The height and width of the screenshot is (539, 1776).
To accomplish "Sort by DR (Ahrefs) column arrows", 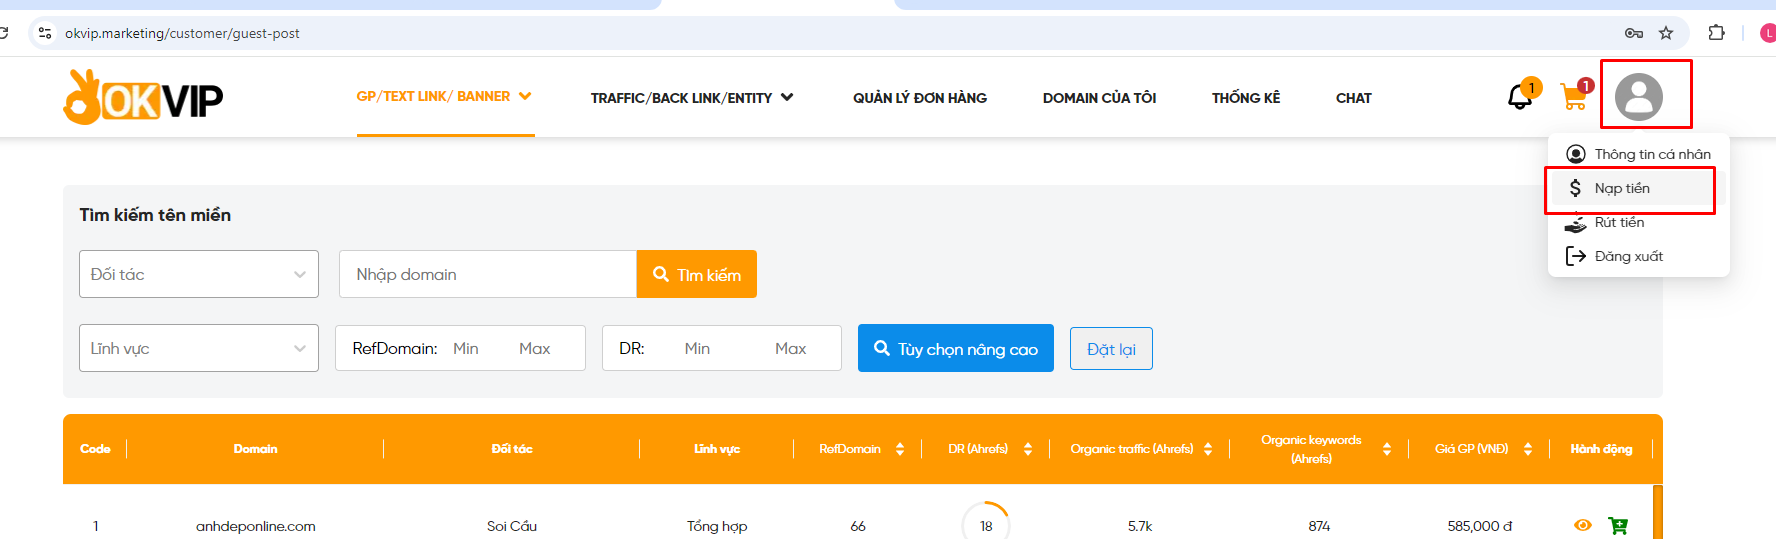I will [x=1028, y=449].
